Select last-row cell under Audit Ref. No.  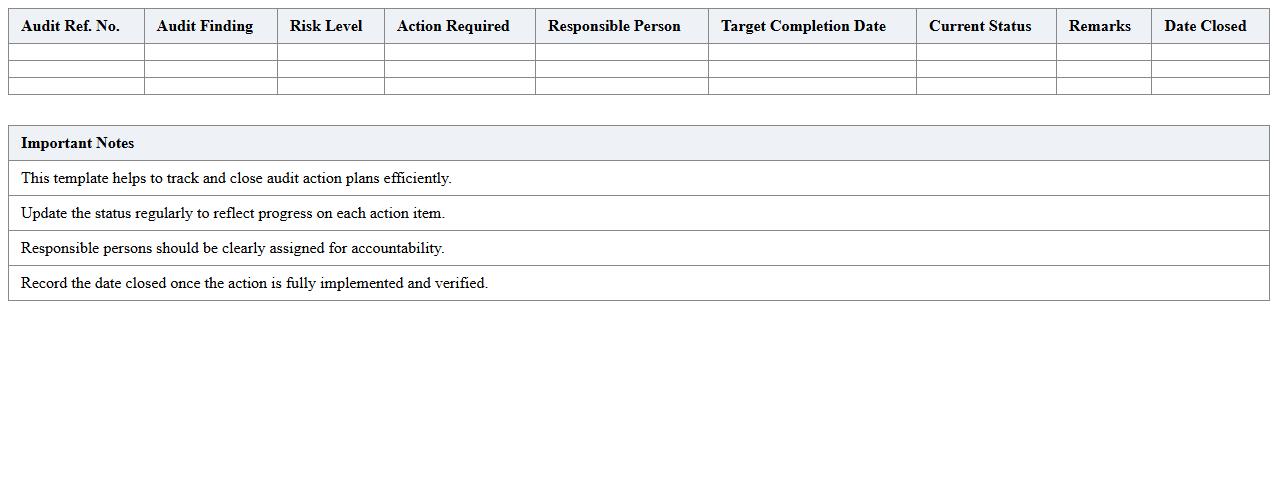[76, 86]
